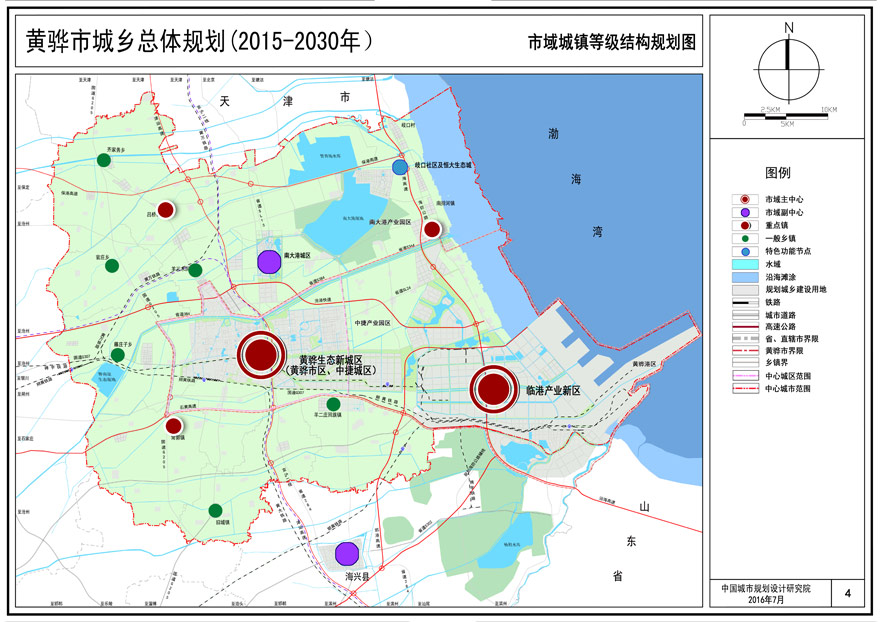Screen dimensions: 880x622
Task: Click the purple 市域副中心 legend symbol
Action: coord(745,213)
